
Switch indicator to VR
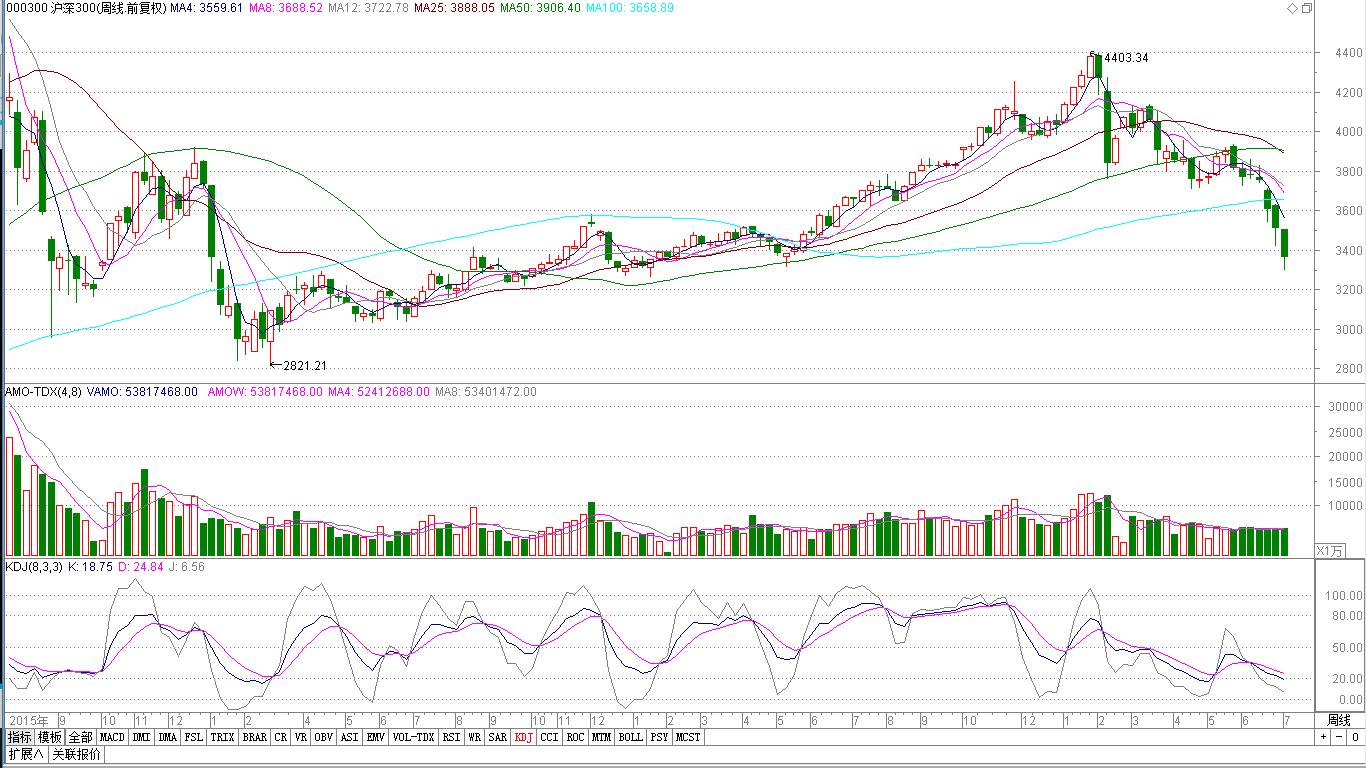pos(301,737)
